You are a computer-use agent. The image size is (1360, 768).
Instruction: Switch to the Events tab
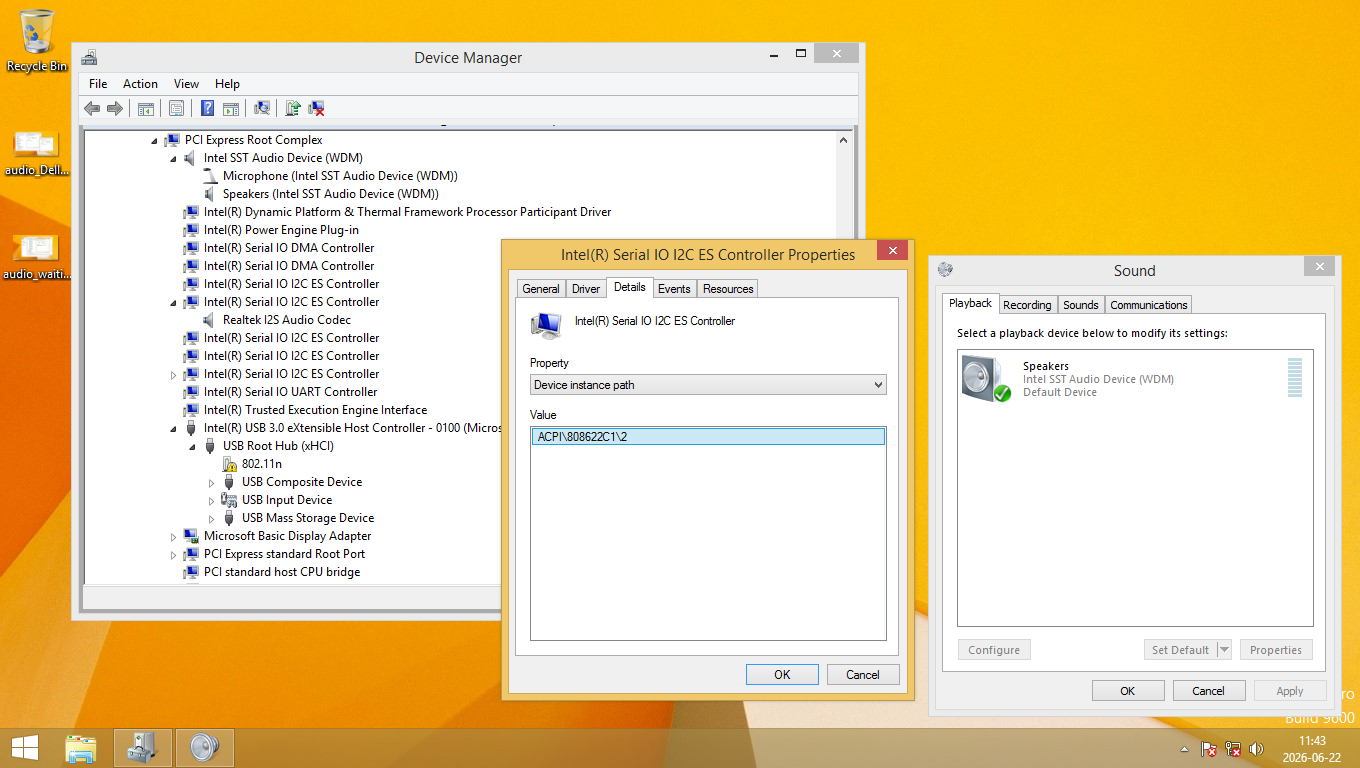tap(674, 289)
